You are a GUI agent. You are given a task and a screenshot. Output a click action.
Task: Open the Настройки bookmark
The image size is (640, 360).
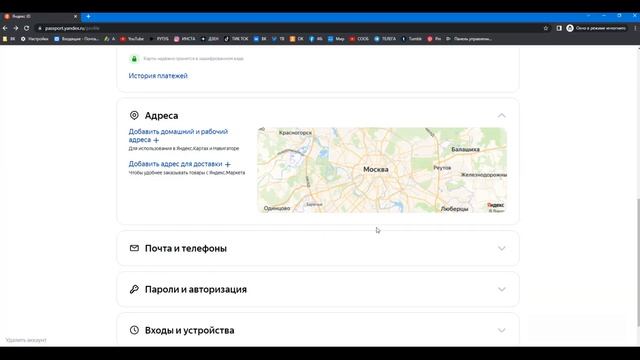[x=35, y=39]
